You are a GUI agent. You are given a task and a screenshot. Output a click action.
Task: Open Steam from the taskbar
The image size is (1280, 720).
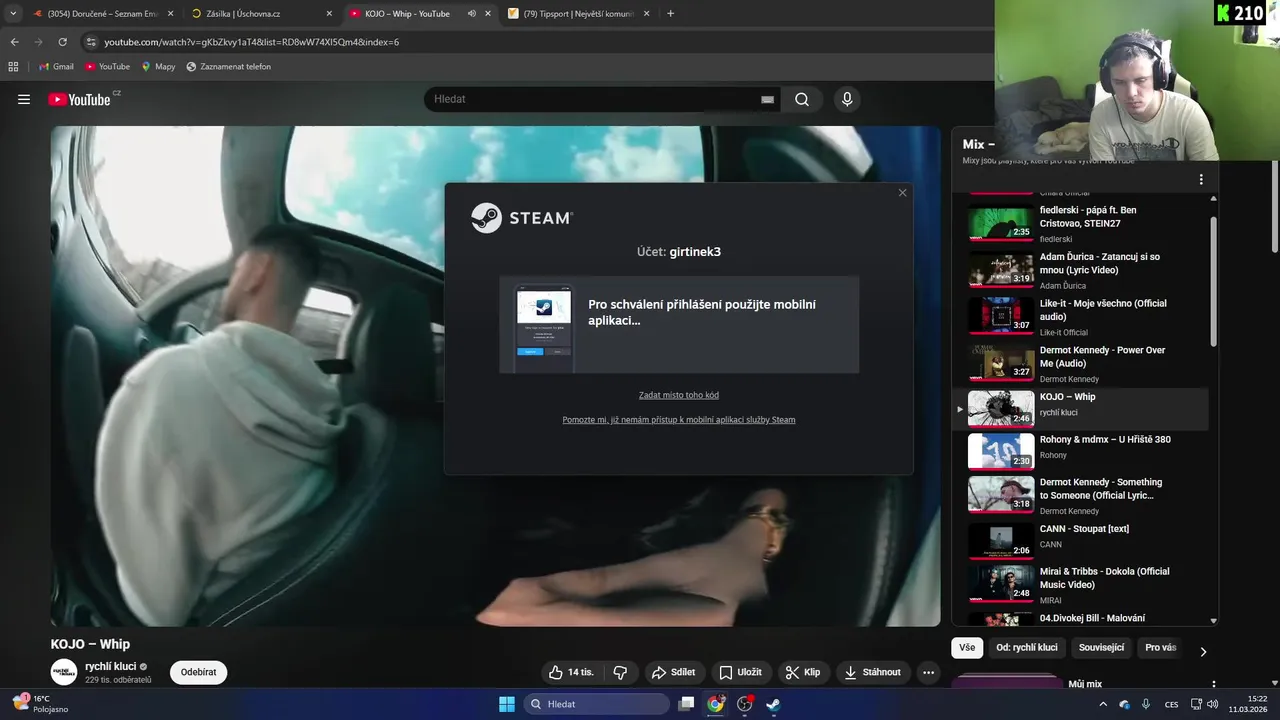coord(773,704)
